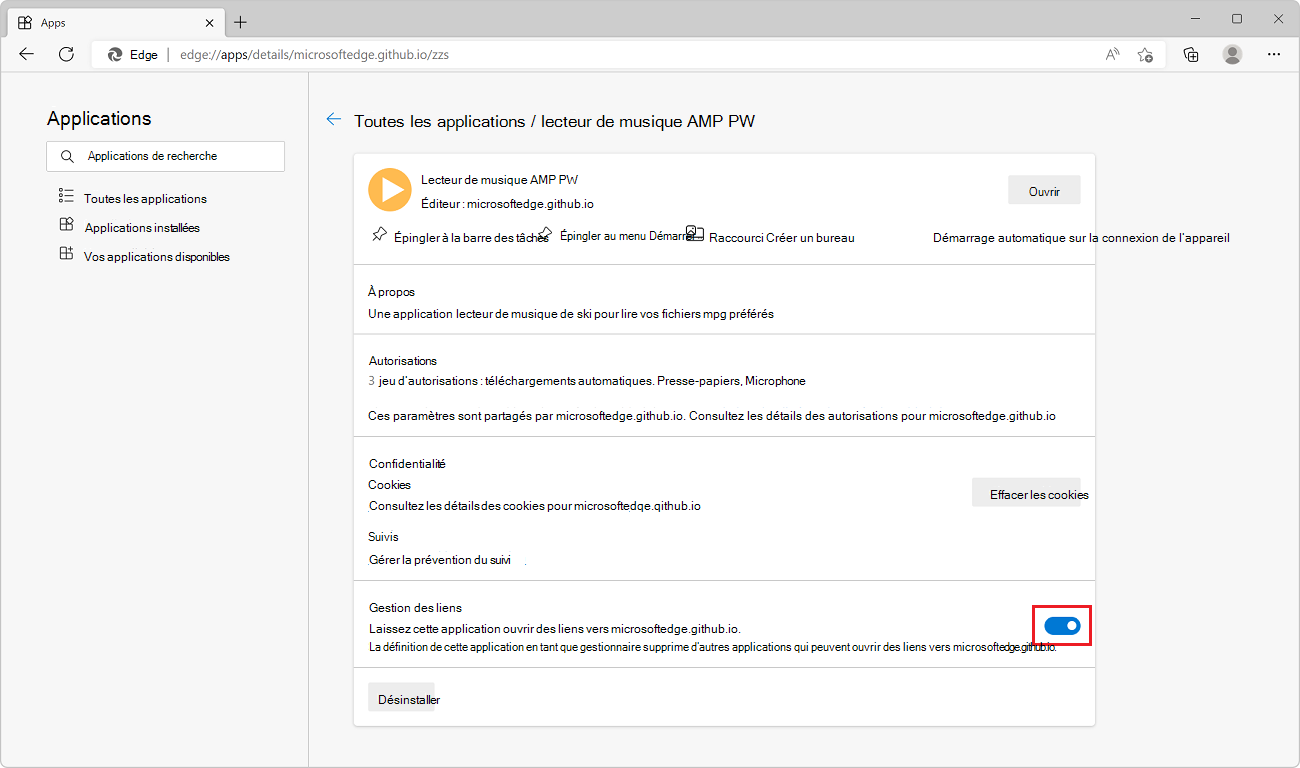The image size is (1300, 768).
Task: Click the Confidentialité heading
Action: click(x=407, y=464)
